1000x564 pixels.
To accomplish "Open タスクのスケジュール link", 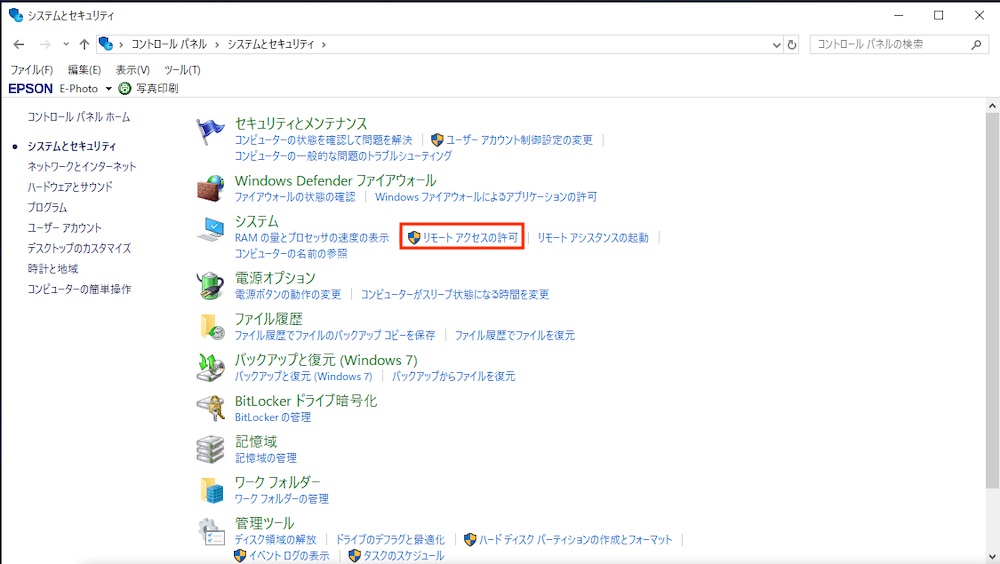I will point(403,556).
